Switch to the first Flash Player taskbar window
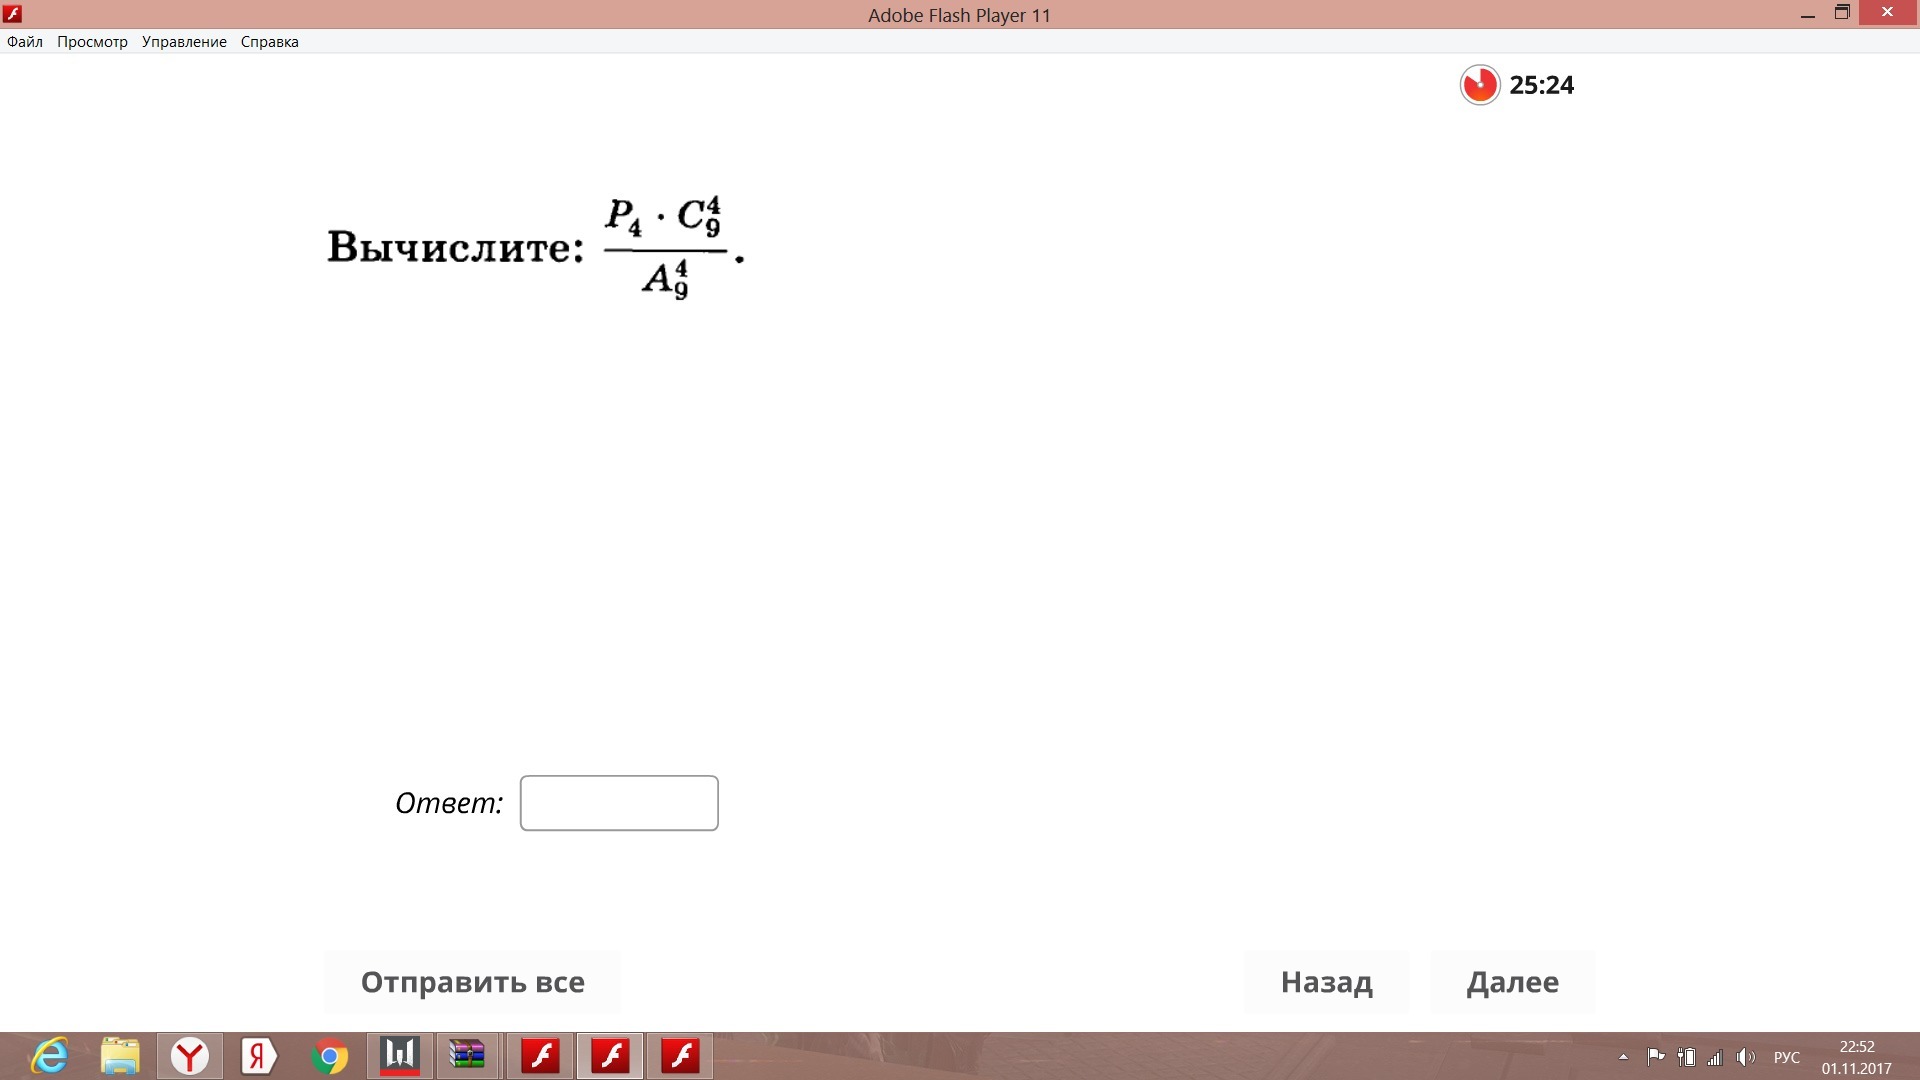The height and width of the screenshot is (1080, 1920). click(x=540, y=1056)
